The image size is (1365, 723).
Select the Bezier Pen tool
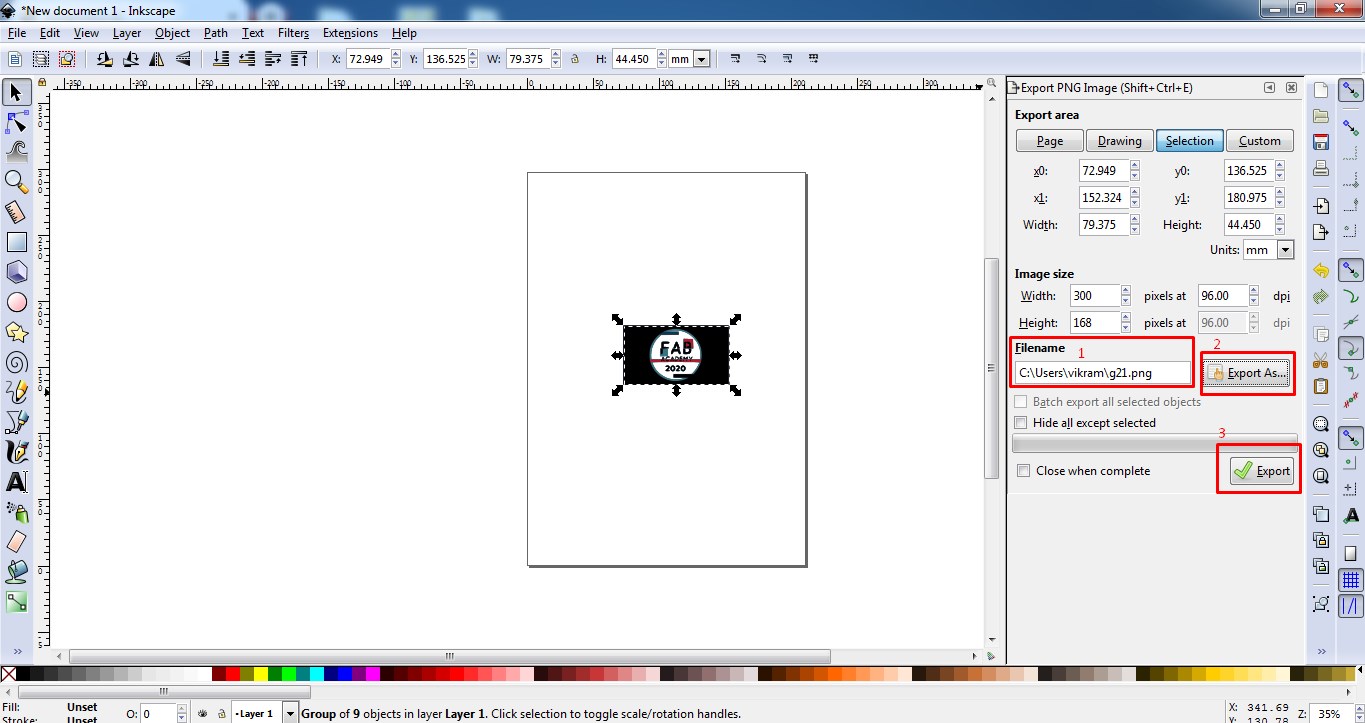point(16,422)
